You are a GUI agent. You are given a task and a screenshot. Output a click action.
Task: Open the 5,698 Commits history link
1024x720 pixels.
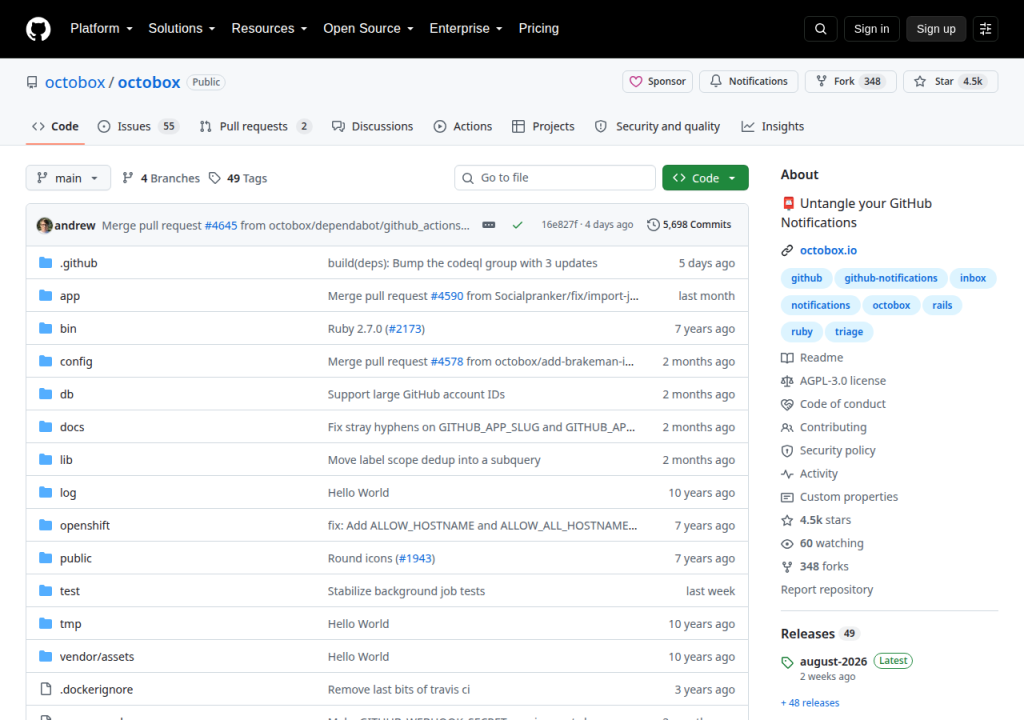[689, 225]
